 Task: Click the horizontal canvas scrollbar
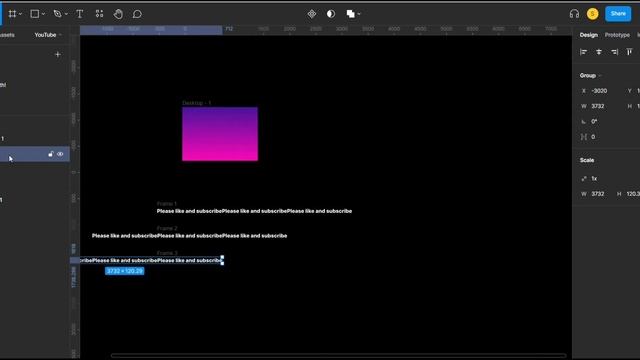point(338,356)
